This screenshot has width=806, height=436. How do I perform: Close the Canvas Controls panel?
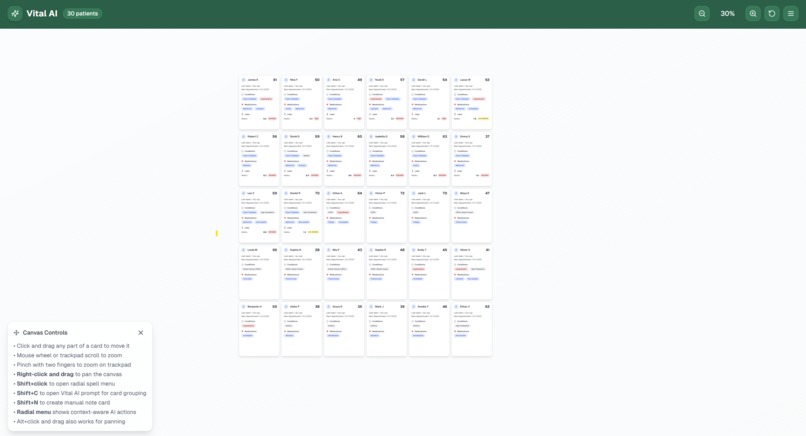coord(140,333)
